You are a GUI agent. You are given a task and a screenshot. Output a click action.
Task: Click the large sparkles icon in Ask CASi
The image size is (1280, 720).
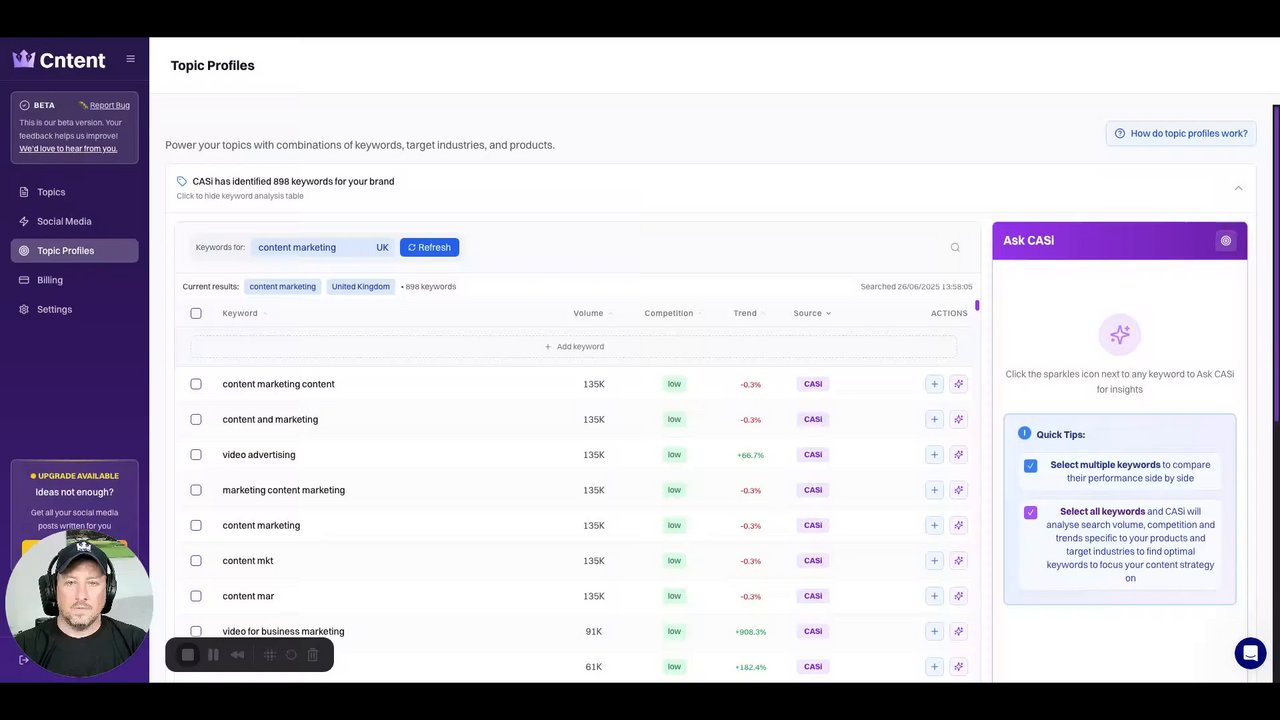1119,335
